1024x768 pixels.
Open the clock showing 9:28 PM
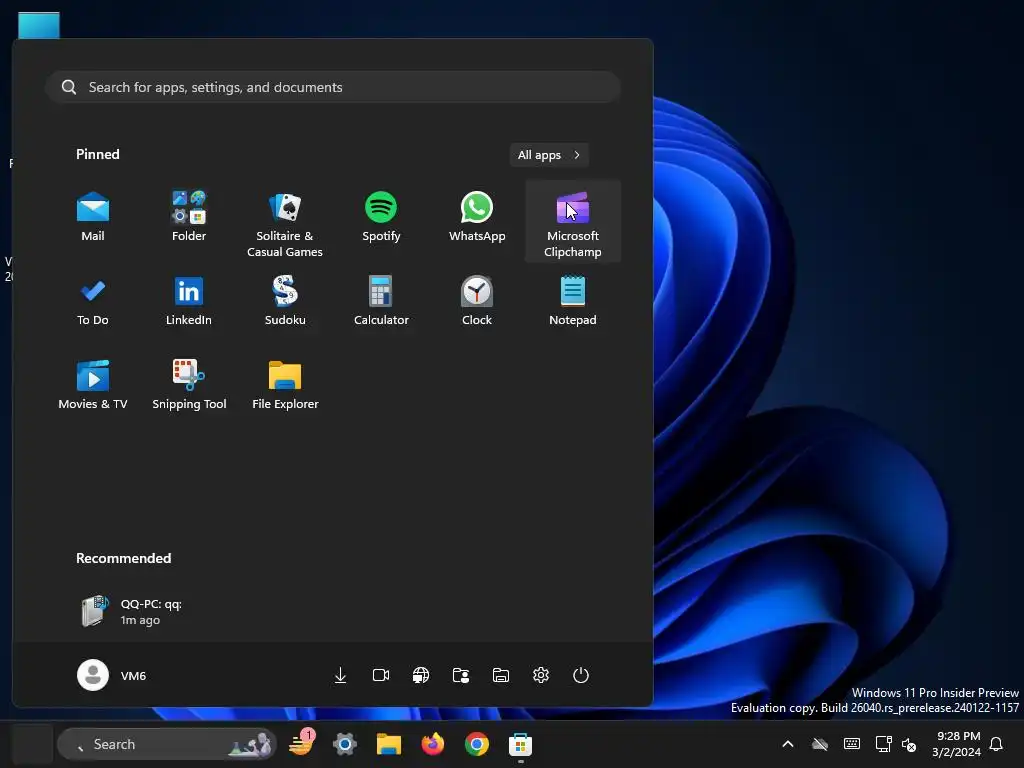pos(957,744)
